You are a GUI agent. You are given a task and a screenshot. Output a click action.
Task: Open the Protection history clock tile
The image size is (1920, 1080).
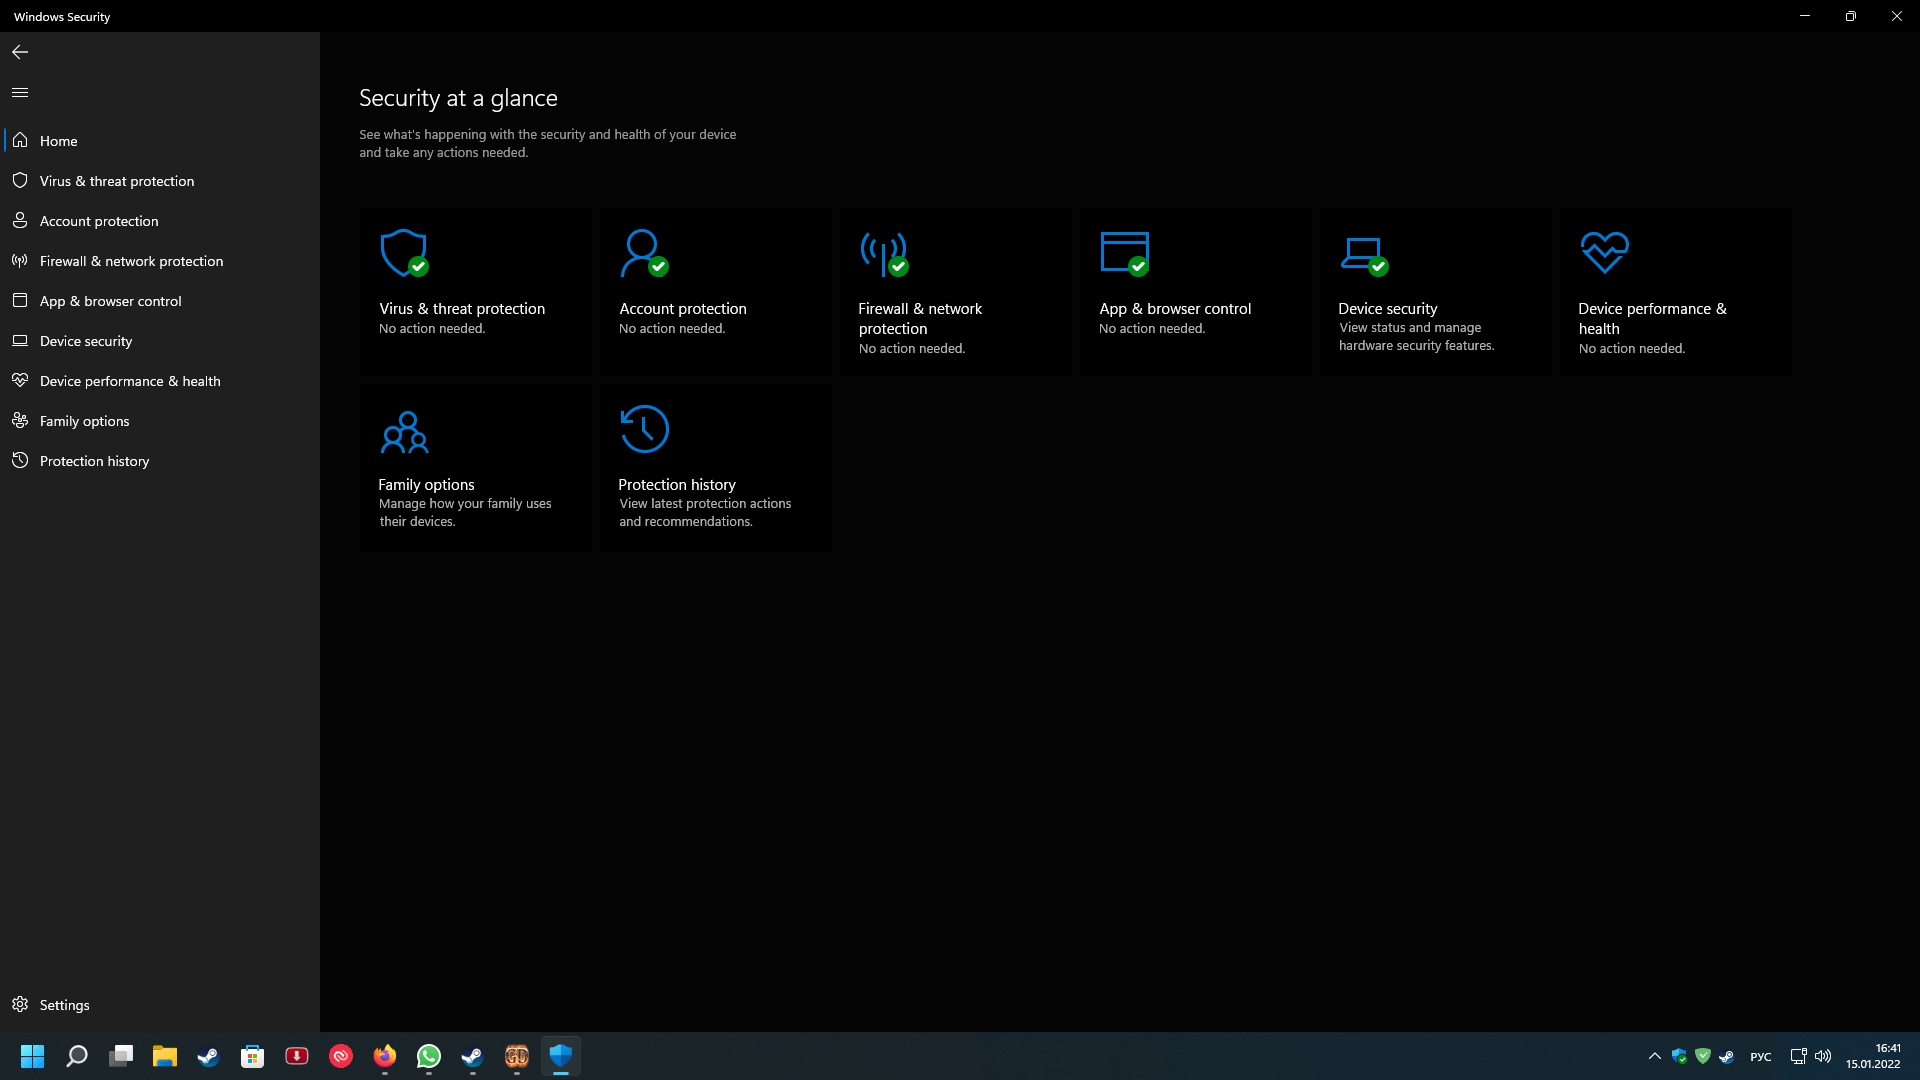(716, 468)
